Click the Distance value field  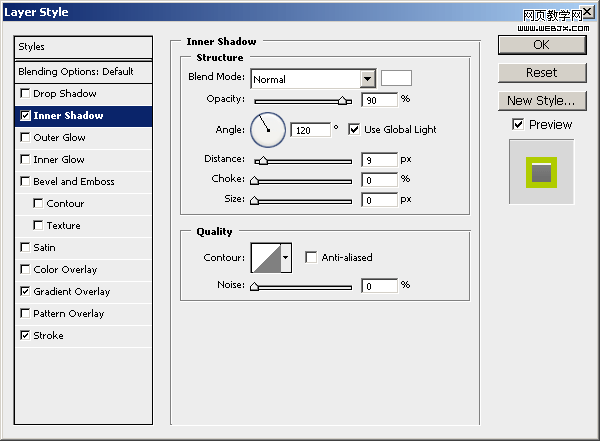click(x=380, y=160)
